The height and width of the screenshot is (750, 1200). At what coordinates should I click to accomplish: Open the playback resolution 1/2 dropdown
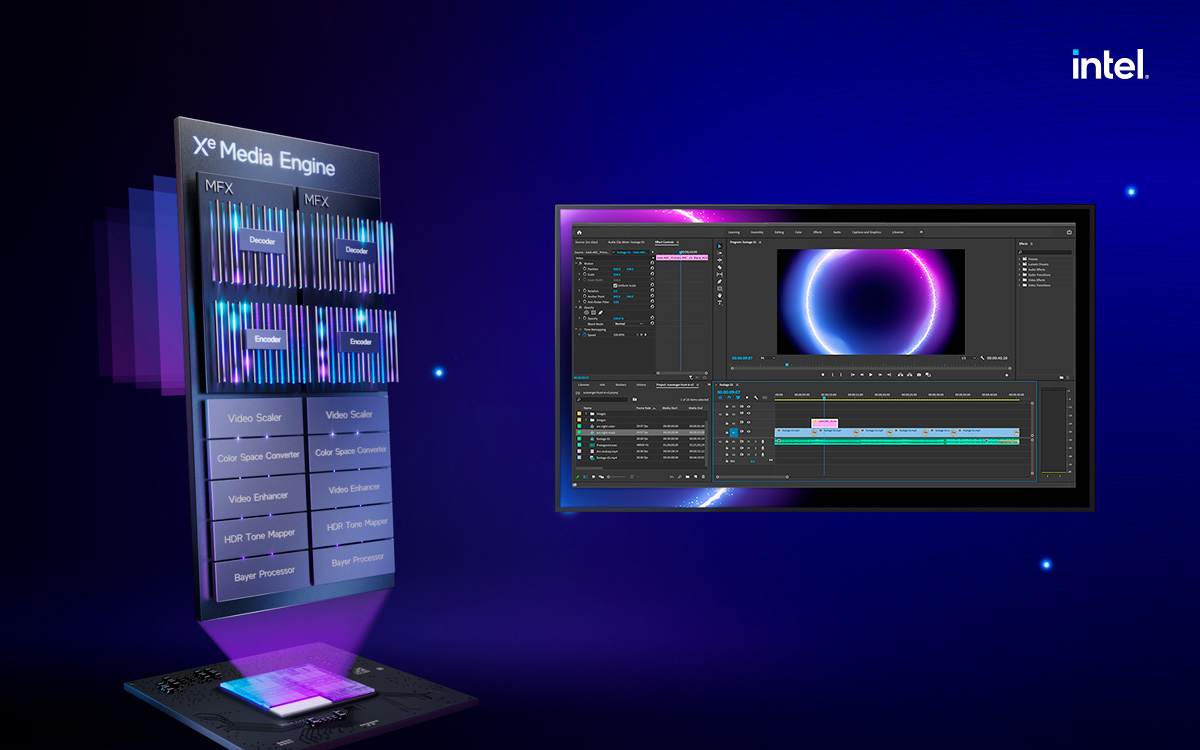coord(968,358)
